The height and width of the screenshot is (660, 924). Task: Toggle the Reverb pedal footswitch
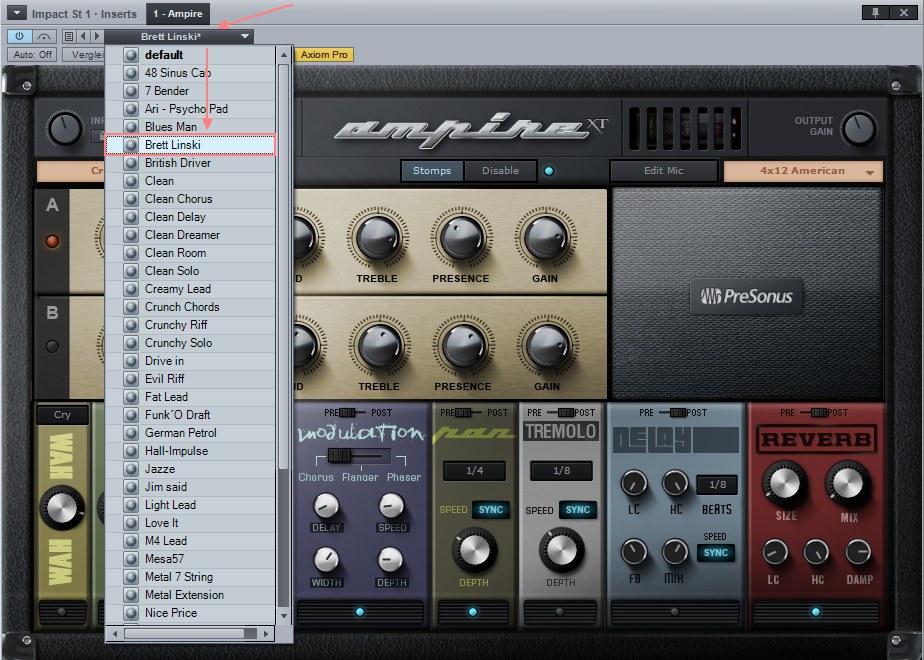(x=816, y=612)
